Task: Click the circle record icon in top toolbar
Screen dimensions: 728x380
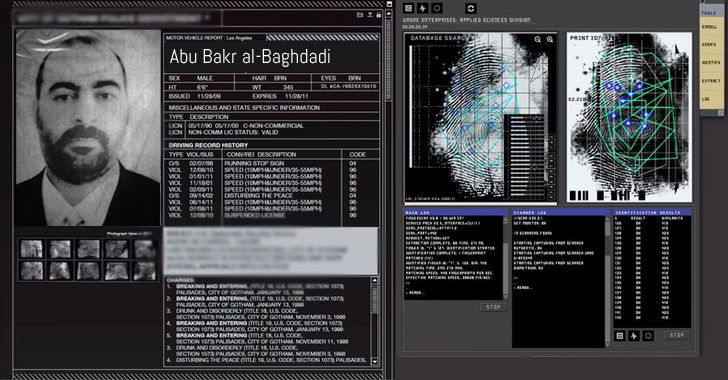Action: [x=437, y=8]
